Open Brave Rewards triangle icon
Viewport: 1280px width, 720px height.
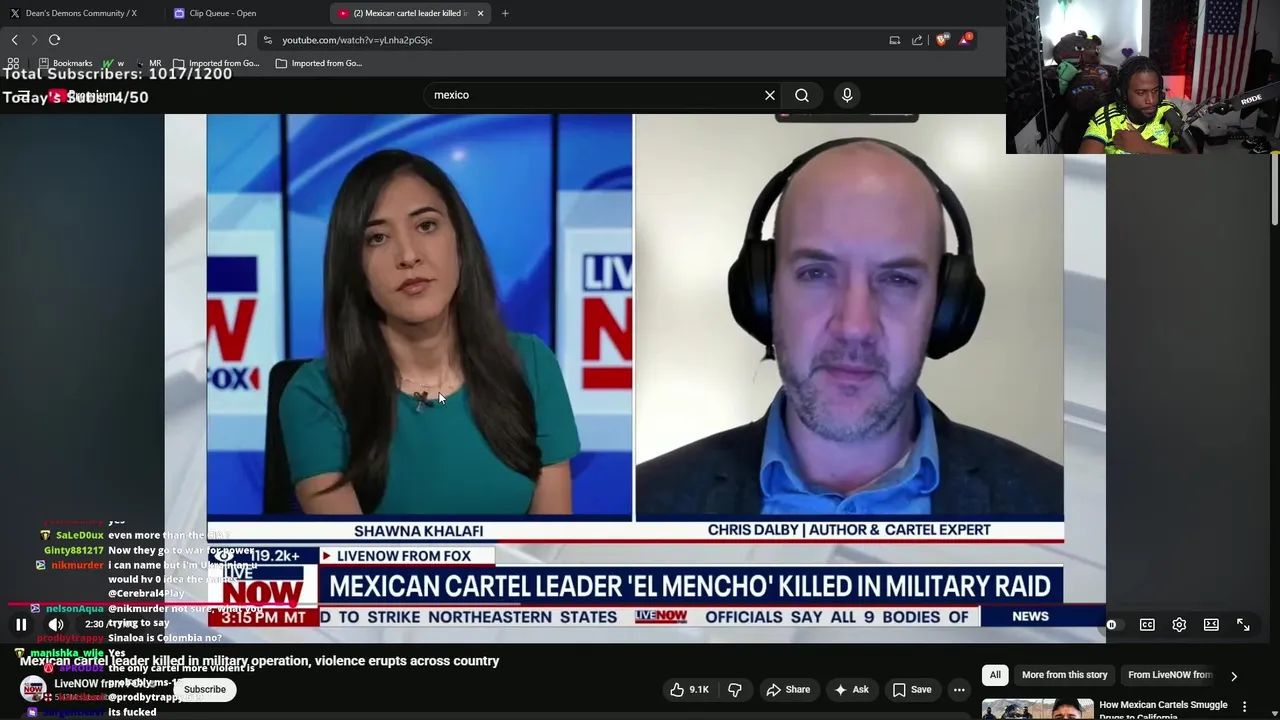(965, 40)
